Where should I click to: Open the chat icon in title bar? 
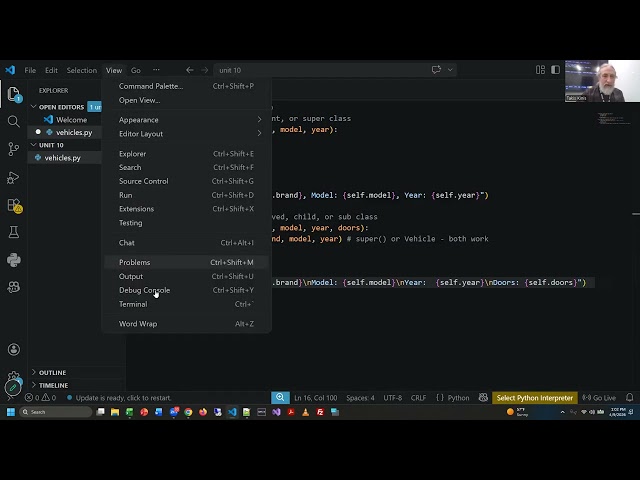point(436,70)
